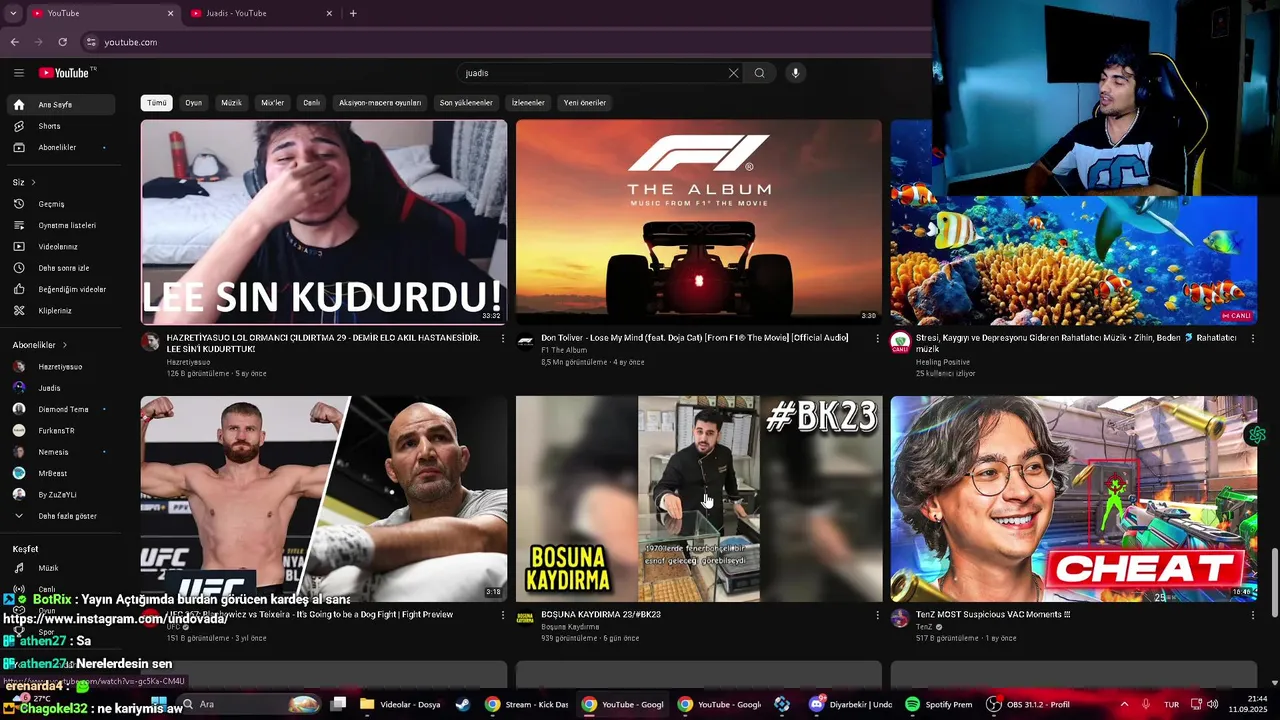The width and height of the screenshot is (1280, 720).
Task: Open the LEE SİN KUDURDU video thumbnail
Action: point(324,222)
